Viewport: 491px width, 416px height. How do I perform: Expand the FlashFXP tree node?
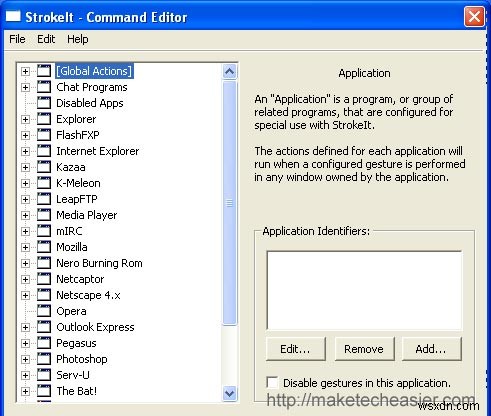pos(25,135)
